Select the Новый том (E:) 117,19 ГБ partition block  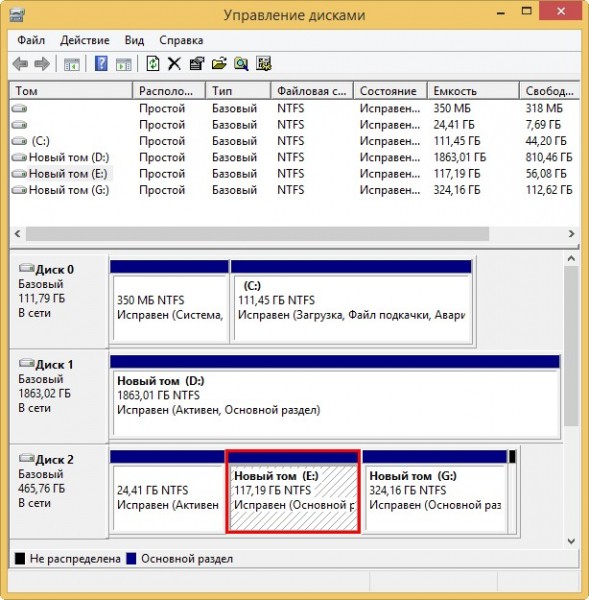click(293, 492)
